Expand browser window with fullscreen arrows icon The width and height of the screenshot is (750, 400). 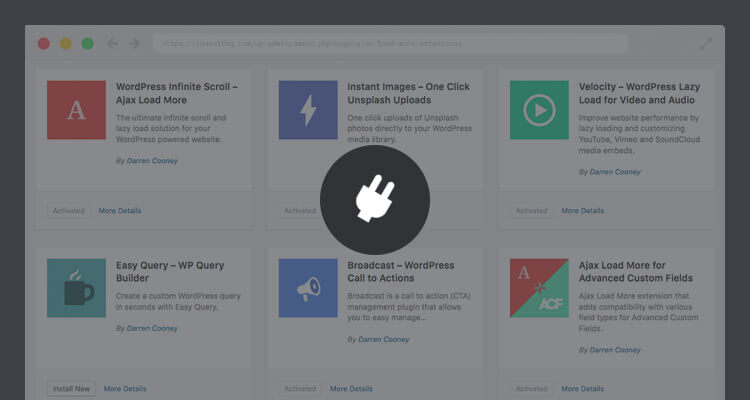point(706,44)
